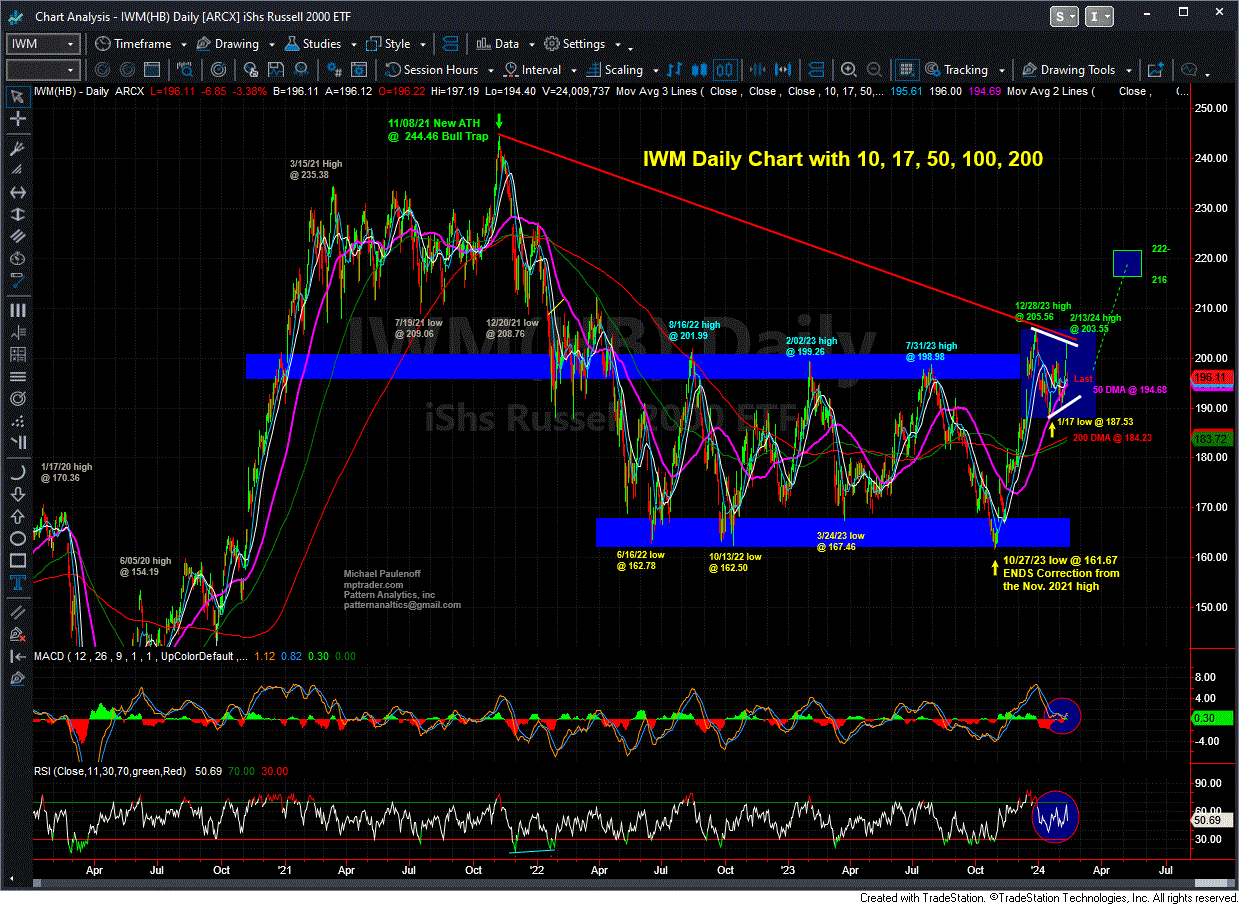This screenshot has width=1239, height=904.
Task: Click the Scaling button
Action: pyautogui.click(x=614, y=70)
